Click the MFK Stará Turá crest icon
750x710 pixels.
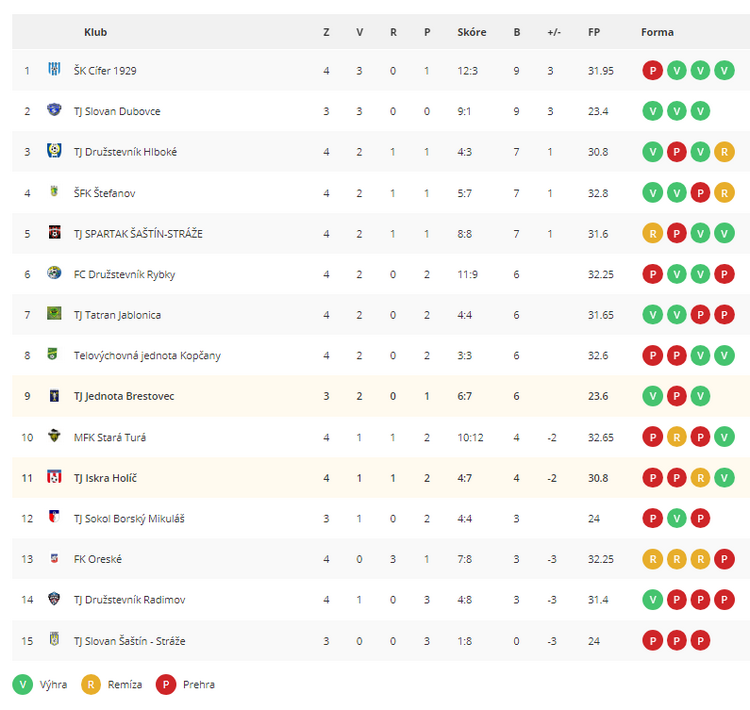(x=54, y=436)
